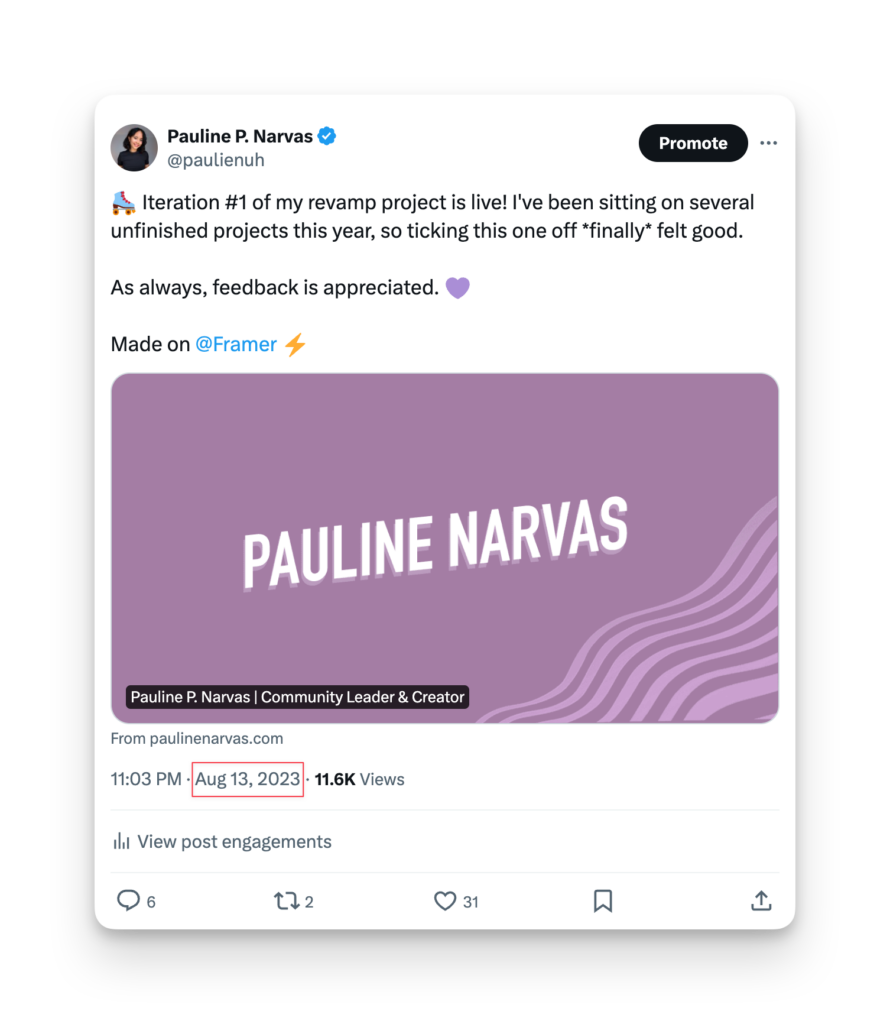Open the Pauline Narvas link preview card
This screenshot has height=1024, width=890.
tap(445, 548)
